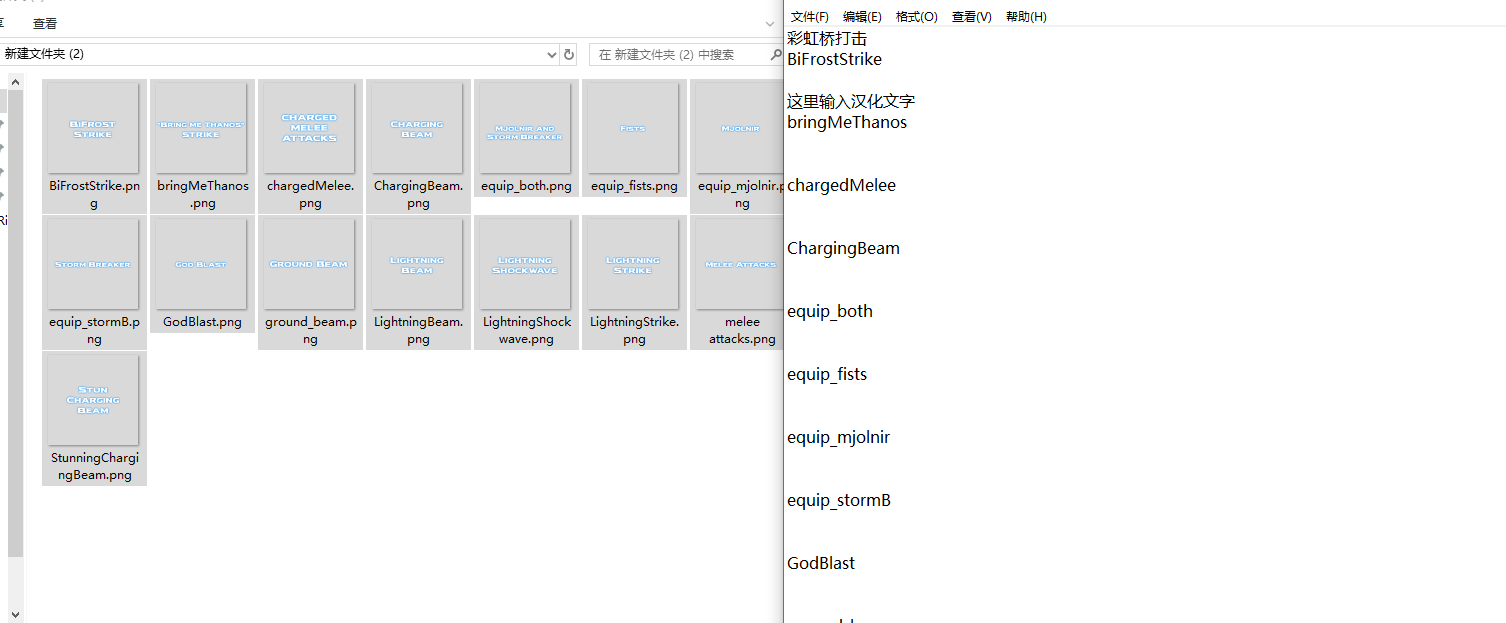The width and height of the screenshot is (1506, 623).
Task: Click the equip_both line in Notepad
Action: (830, 311)
